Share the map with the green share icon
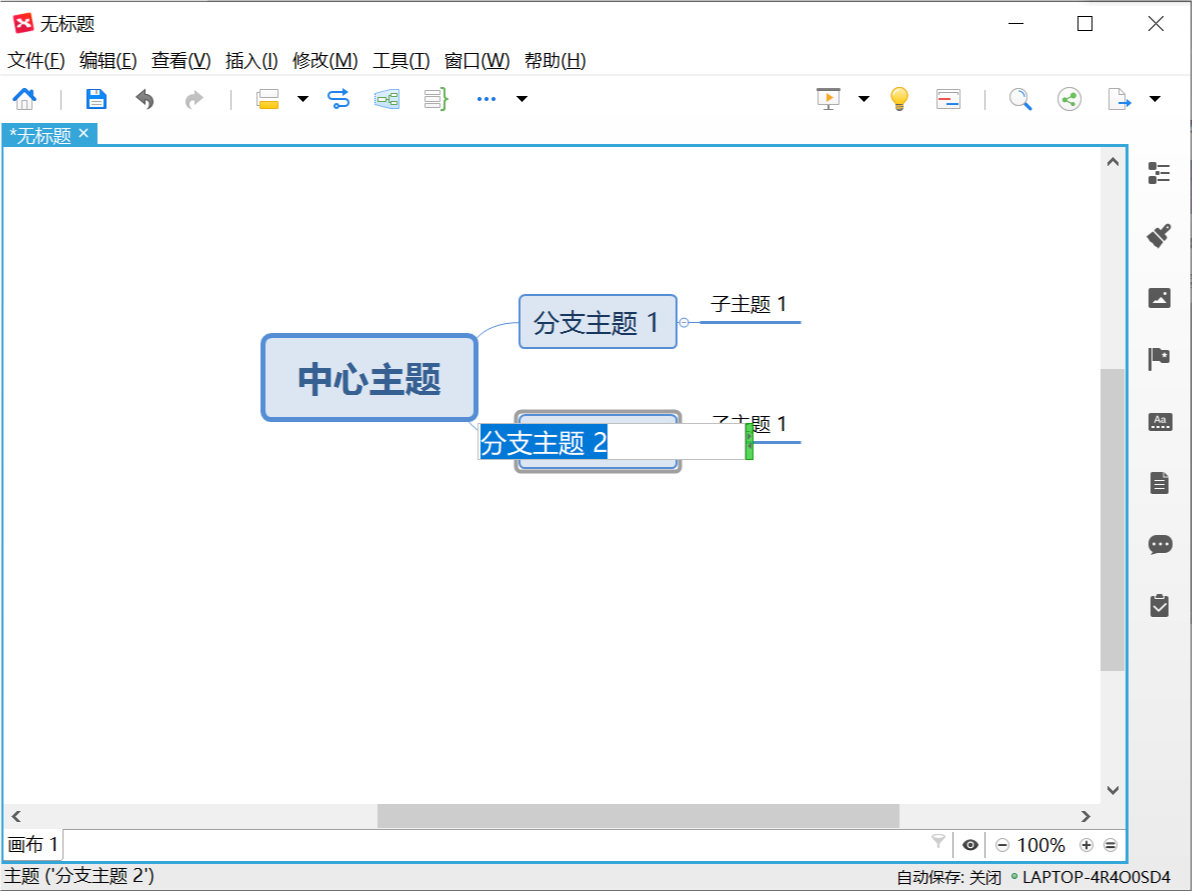1192x891 pixels. pos(1070,99)
